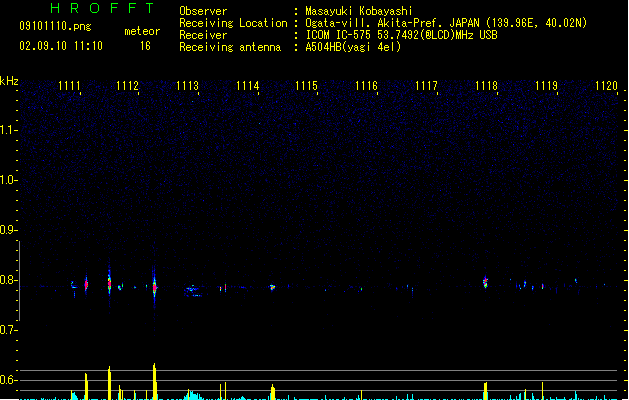Image resolution: width=629 pixels, height=400 pixels.
Task: Select the 1.1 kHz frequency label
Action: (x=7, y=130)
